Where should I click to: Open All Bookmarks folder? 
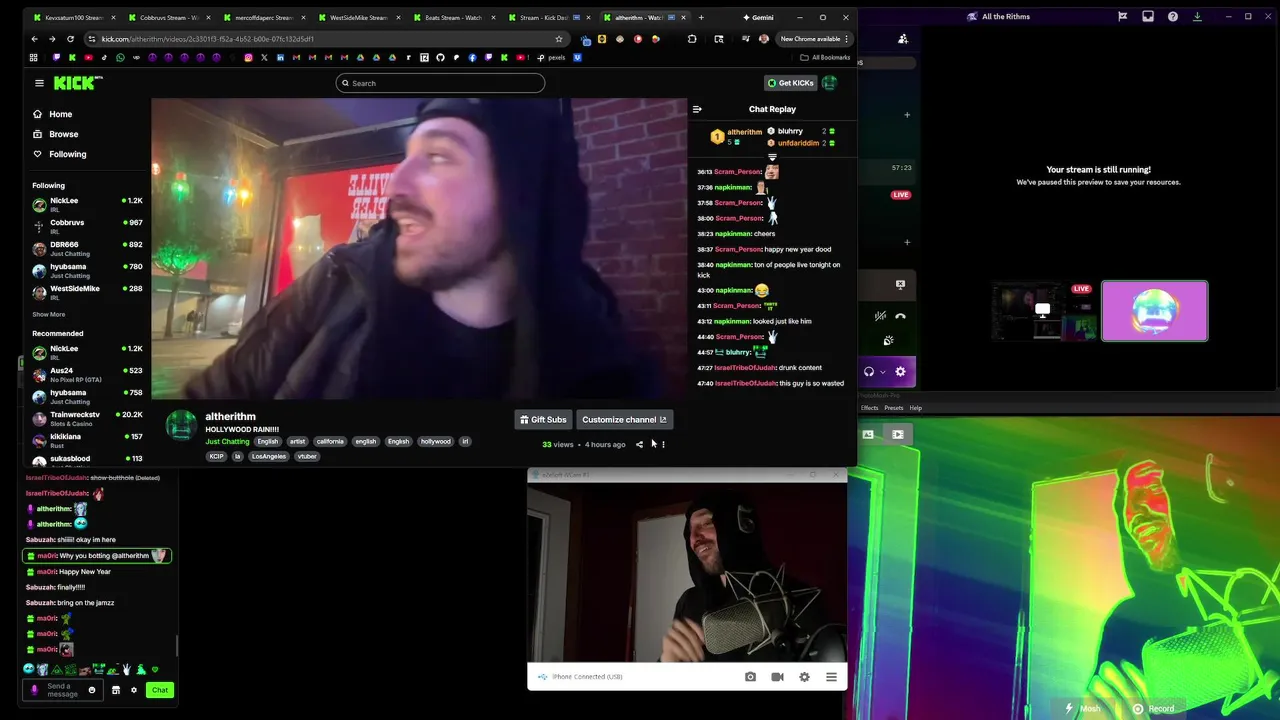click(825, 57)
